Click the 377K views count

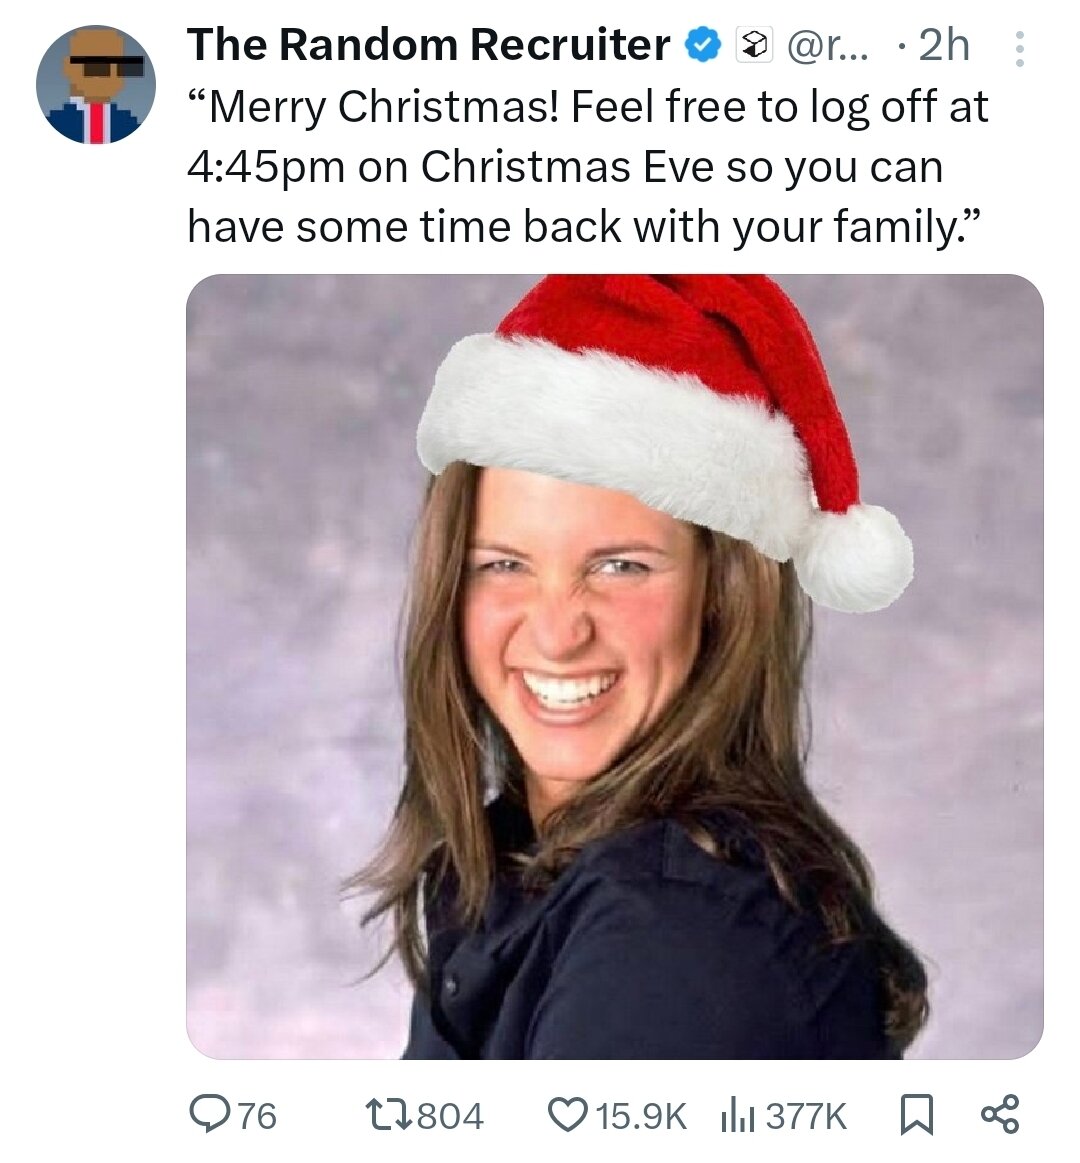(806, 1115)
